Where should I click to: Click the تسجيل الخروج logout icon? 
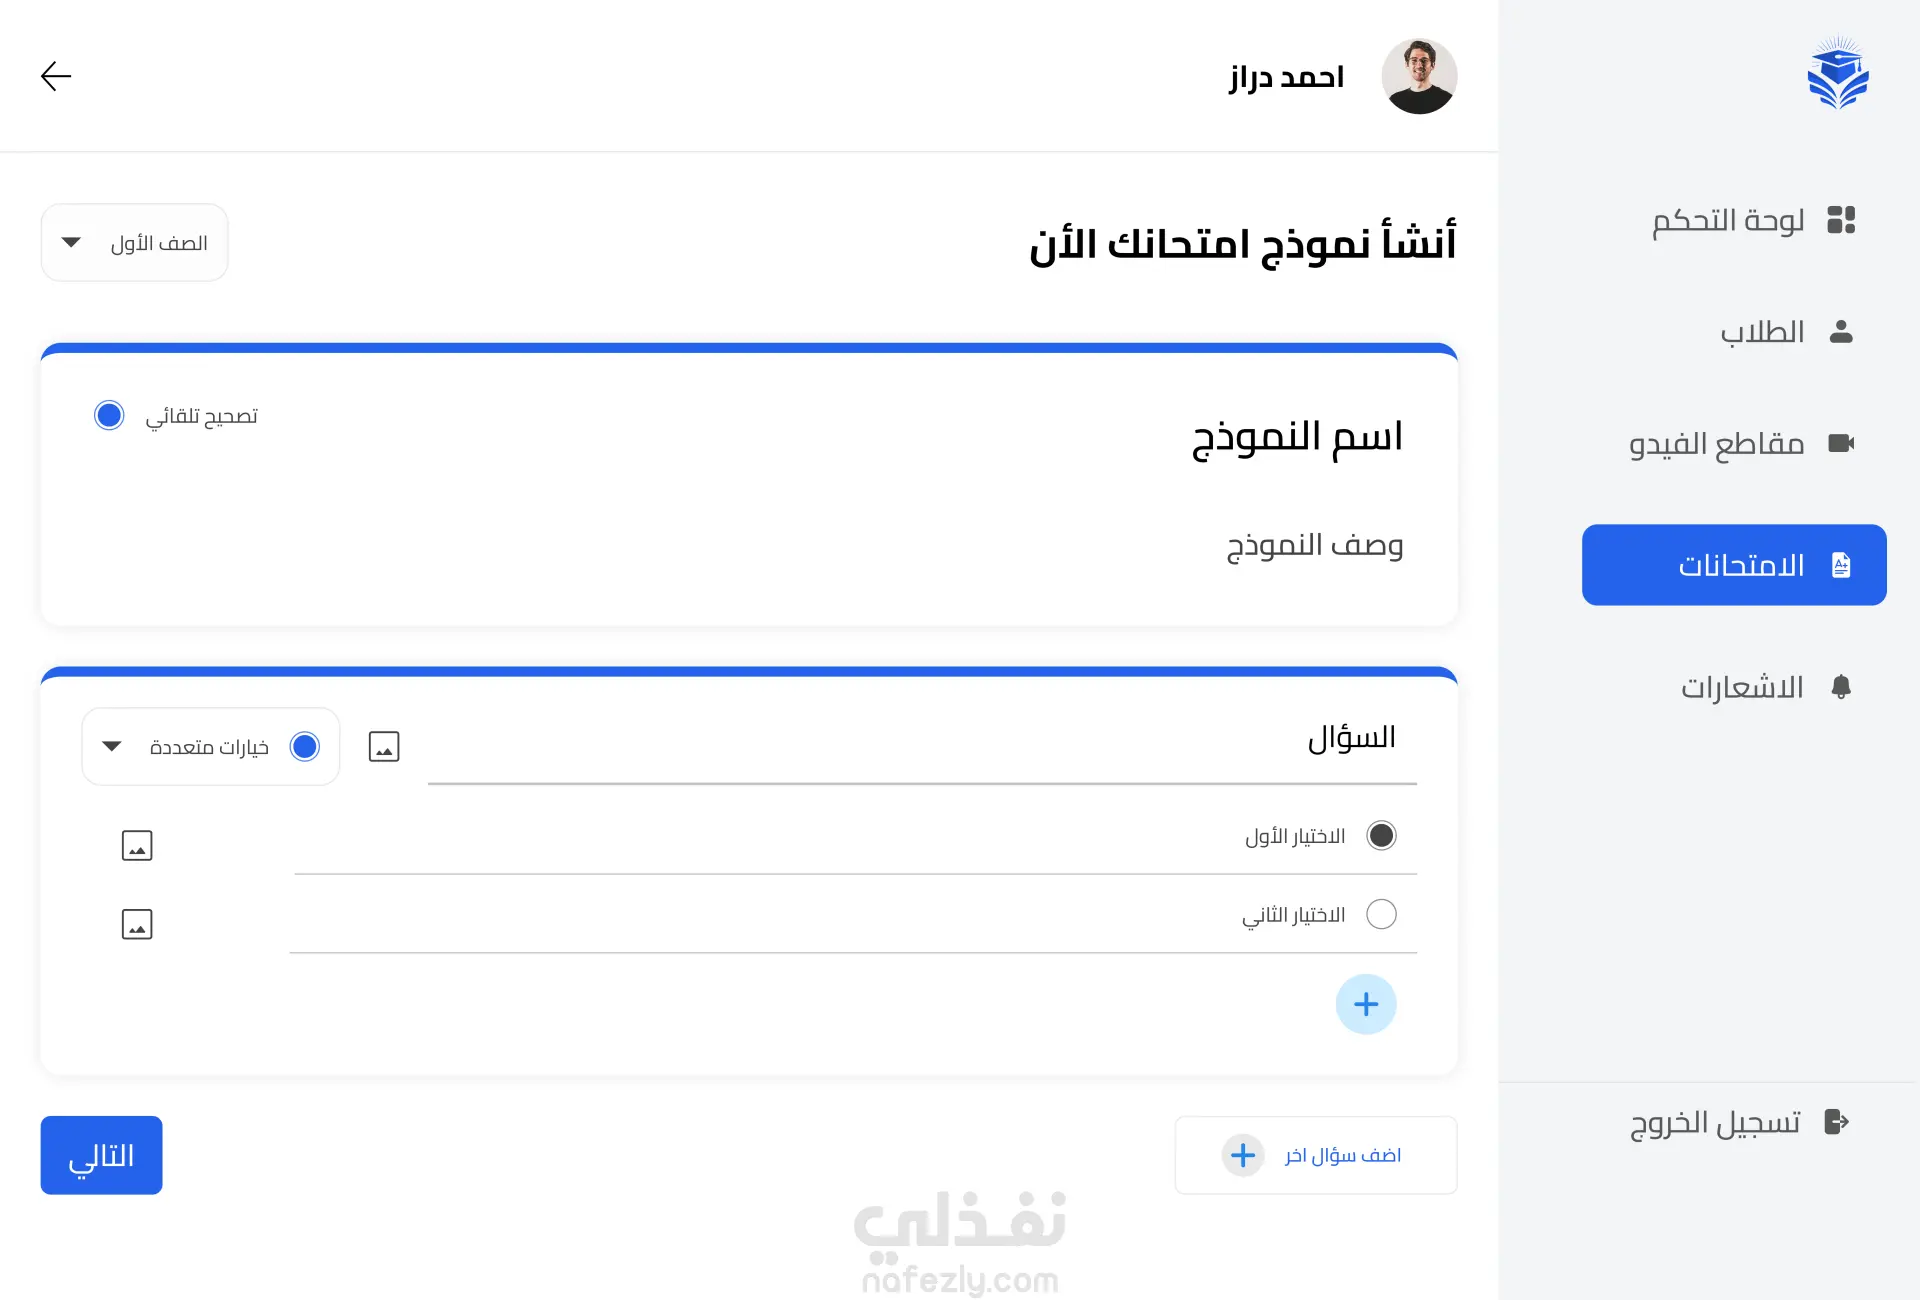(1837, 1122)
